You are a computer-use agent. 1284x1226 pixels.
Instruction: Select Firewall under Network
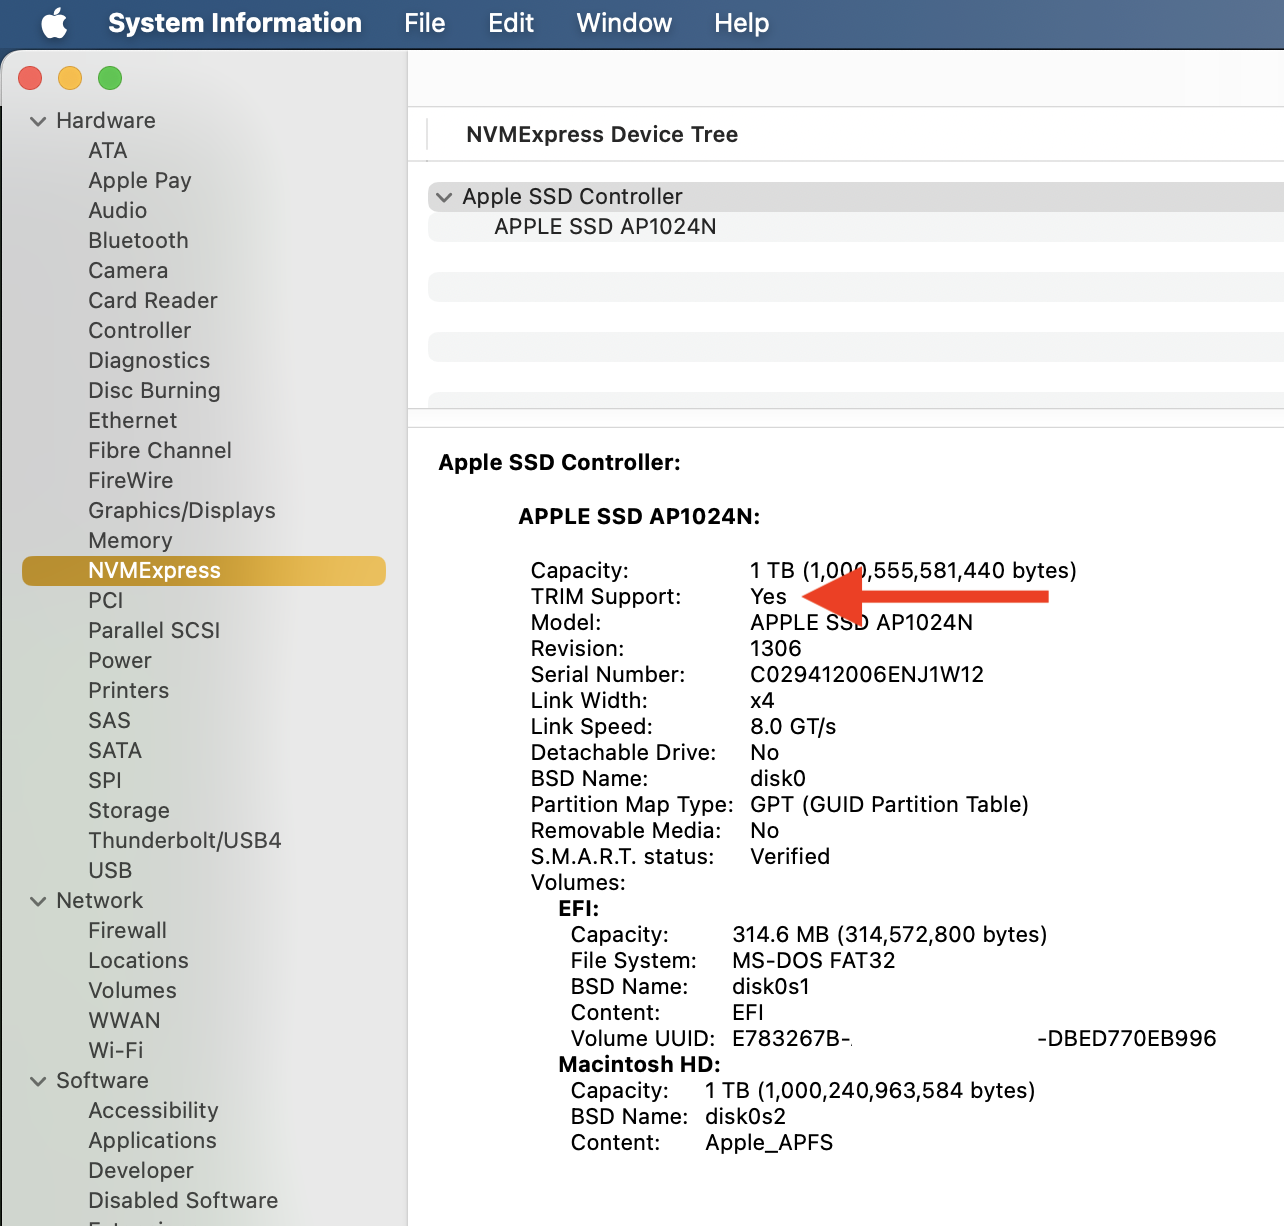point(128,931)
